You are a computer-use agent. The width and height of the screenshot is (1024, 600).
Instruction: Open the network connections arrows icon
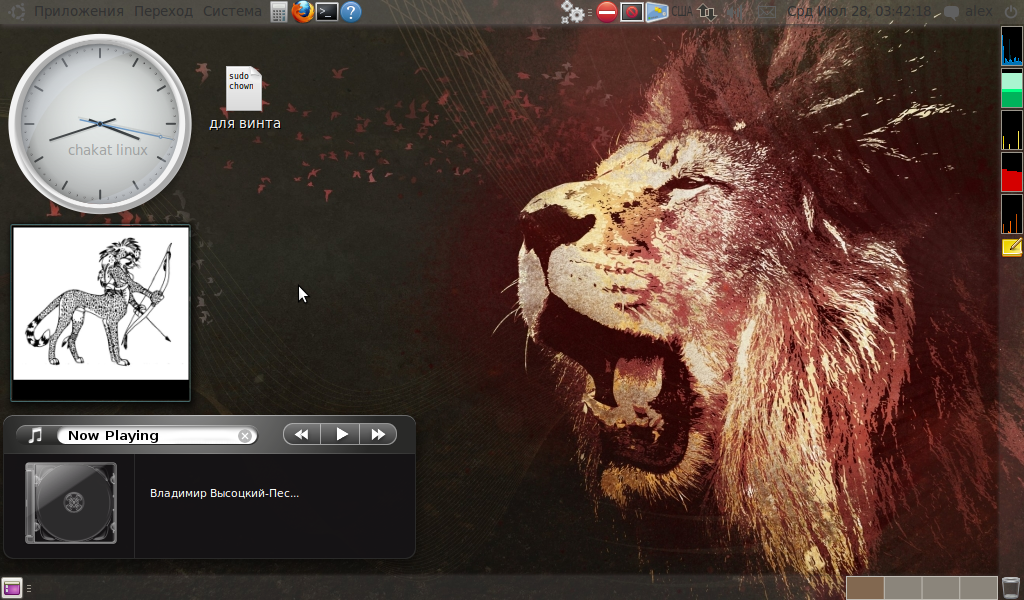pos(708,12)
